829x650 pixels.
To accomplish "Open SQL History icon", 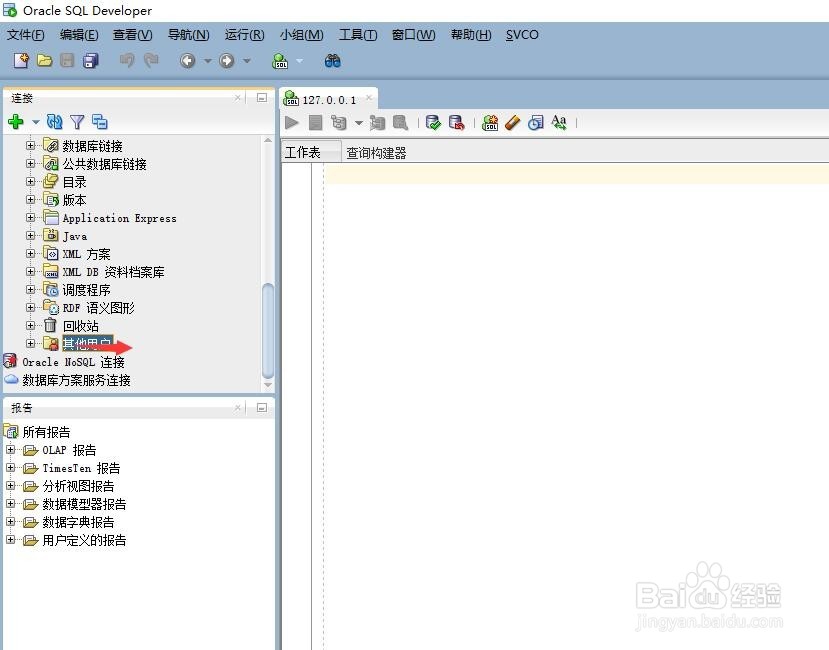I will coord(536,123).
